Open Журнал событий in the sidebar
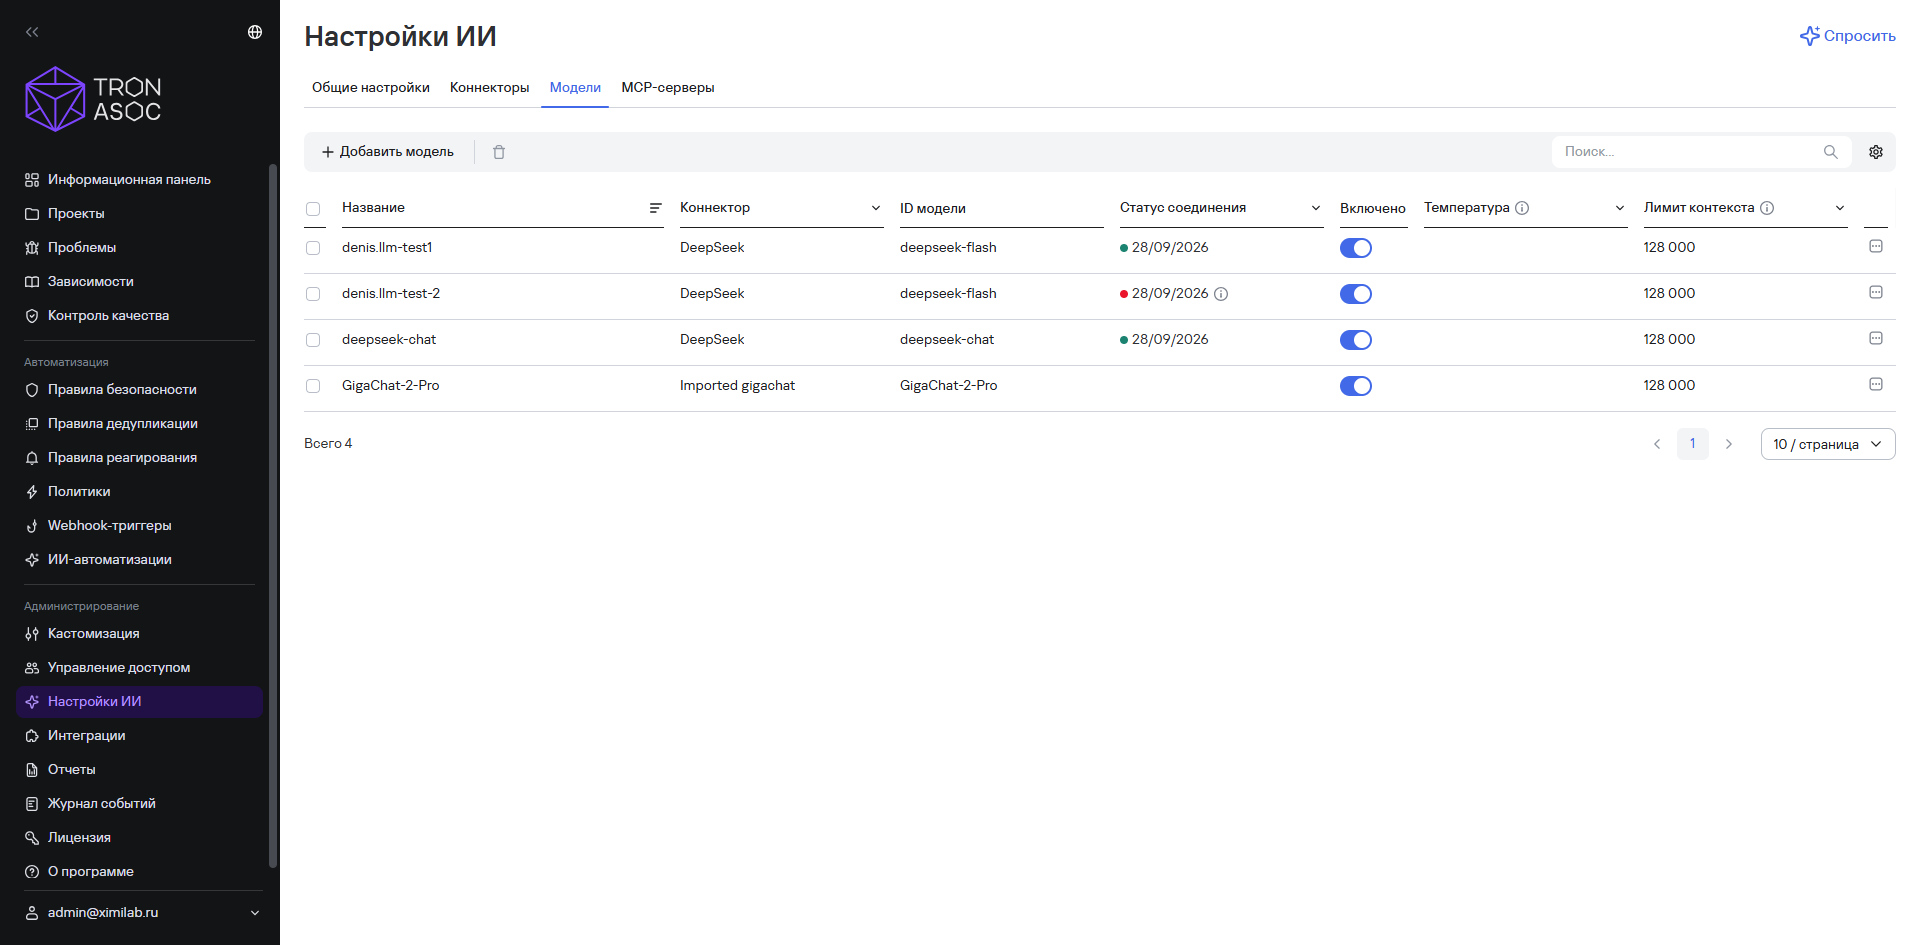This screenshot has width=1920, height=945. [x=140, y=803]
